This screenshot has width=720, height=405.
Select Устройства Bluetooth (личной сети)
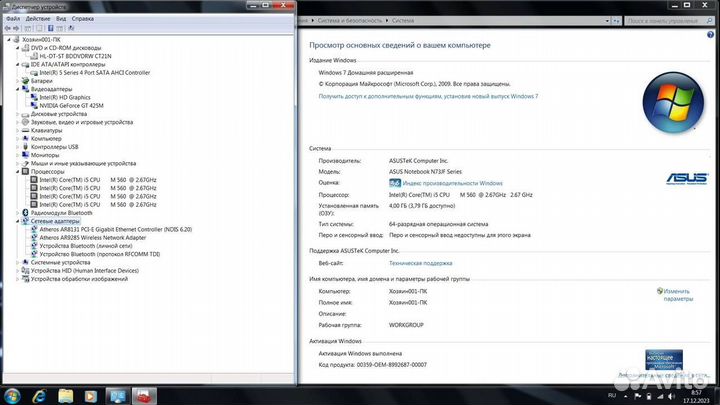[x=86, y=246]
